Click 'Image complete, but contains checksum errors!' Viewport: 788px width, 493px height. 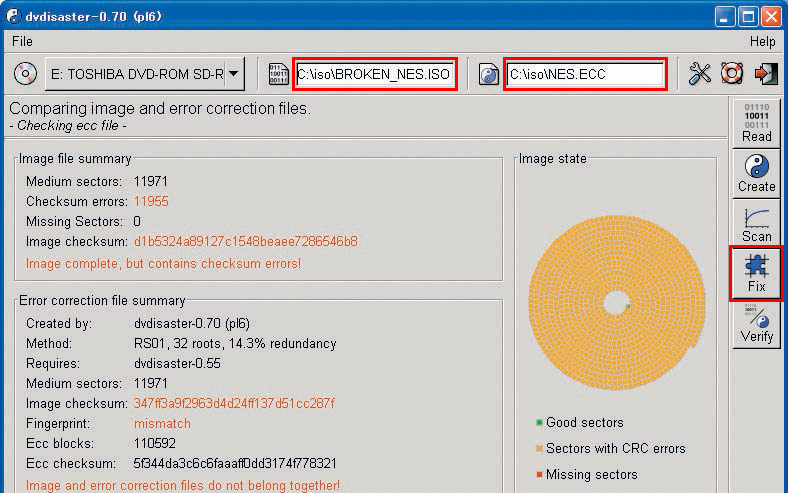point(163,264)
